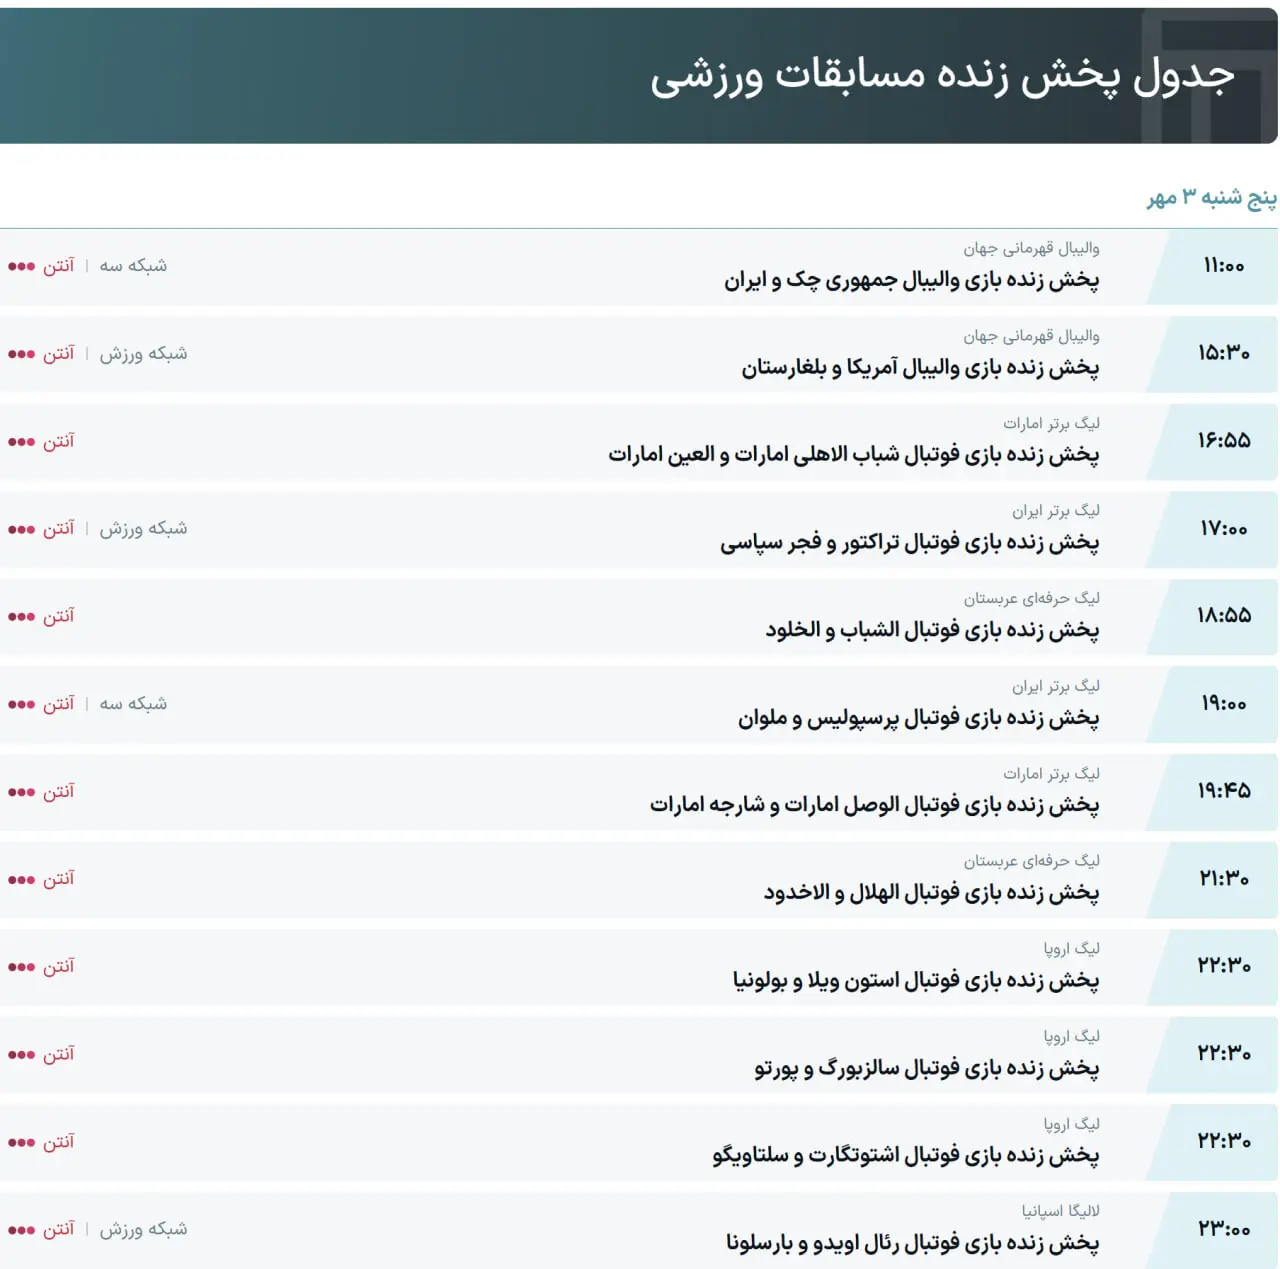1280x1269 pixels.
Task: Click the جدول پخش زنده مسابقات ورزشی header title
Action: click(942, 75)
